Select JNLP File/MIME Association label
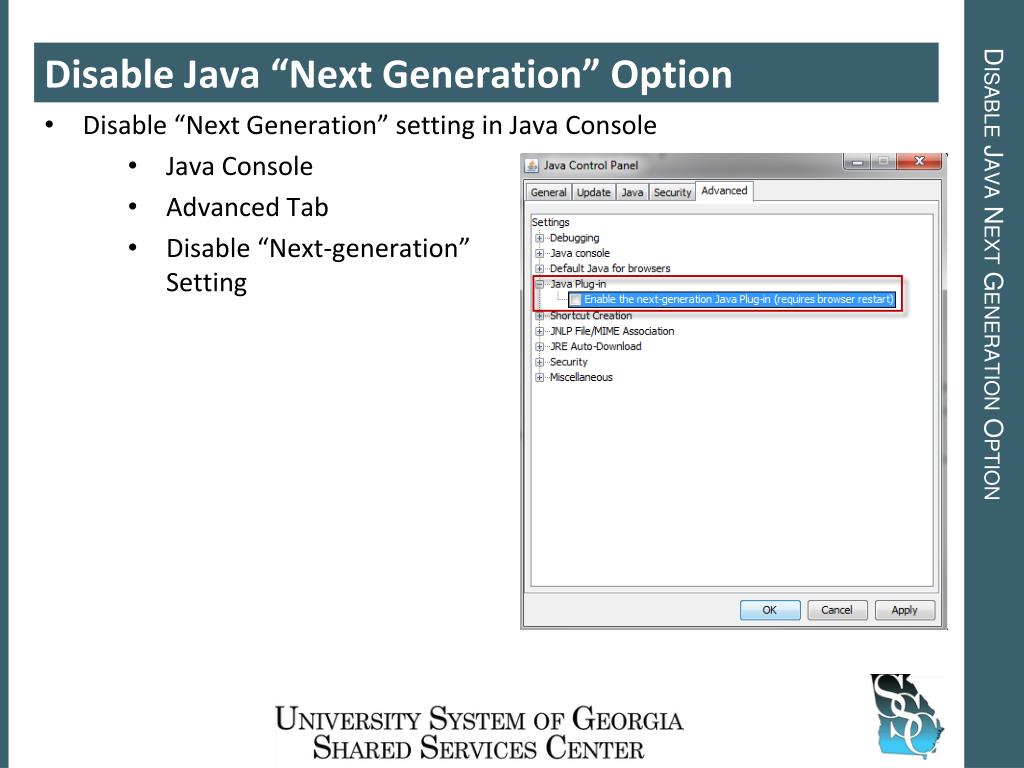 click(612, 331)
